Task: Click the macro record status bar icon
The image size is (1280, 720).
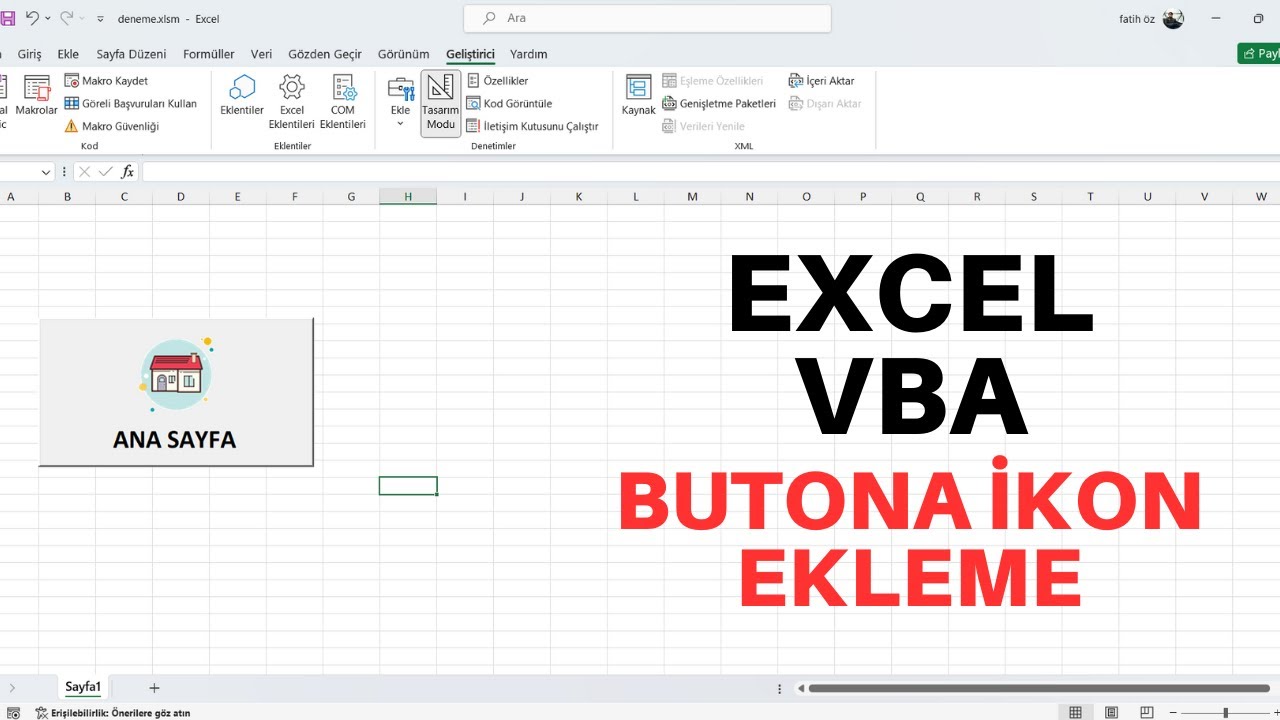Action: click(13, 713)
